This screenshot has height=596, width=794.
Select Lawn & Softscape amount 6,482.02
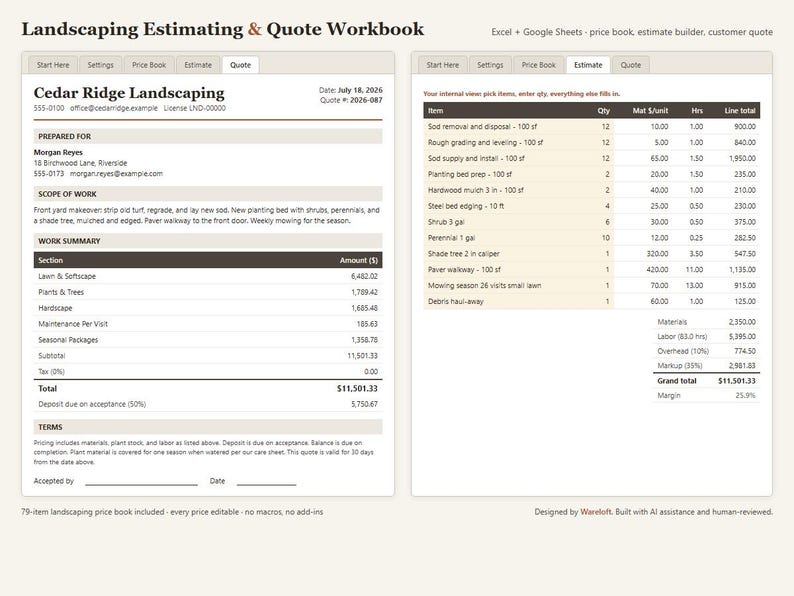pos(364,276)
